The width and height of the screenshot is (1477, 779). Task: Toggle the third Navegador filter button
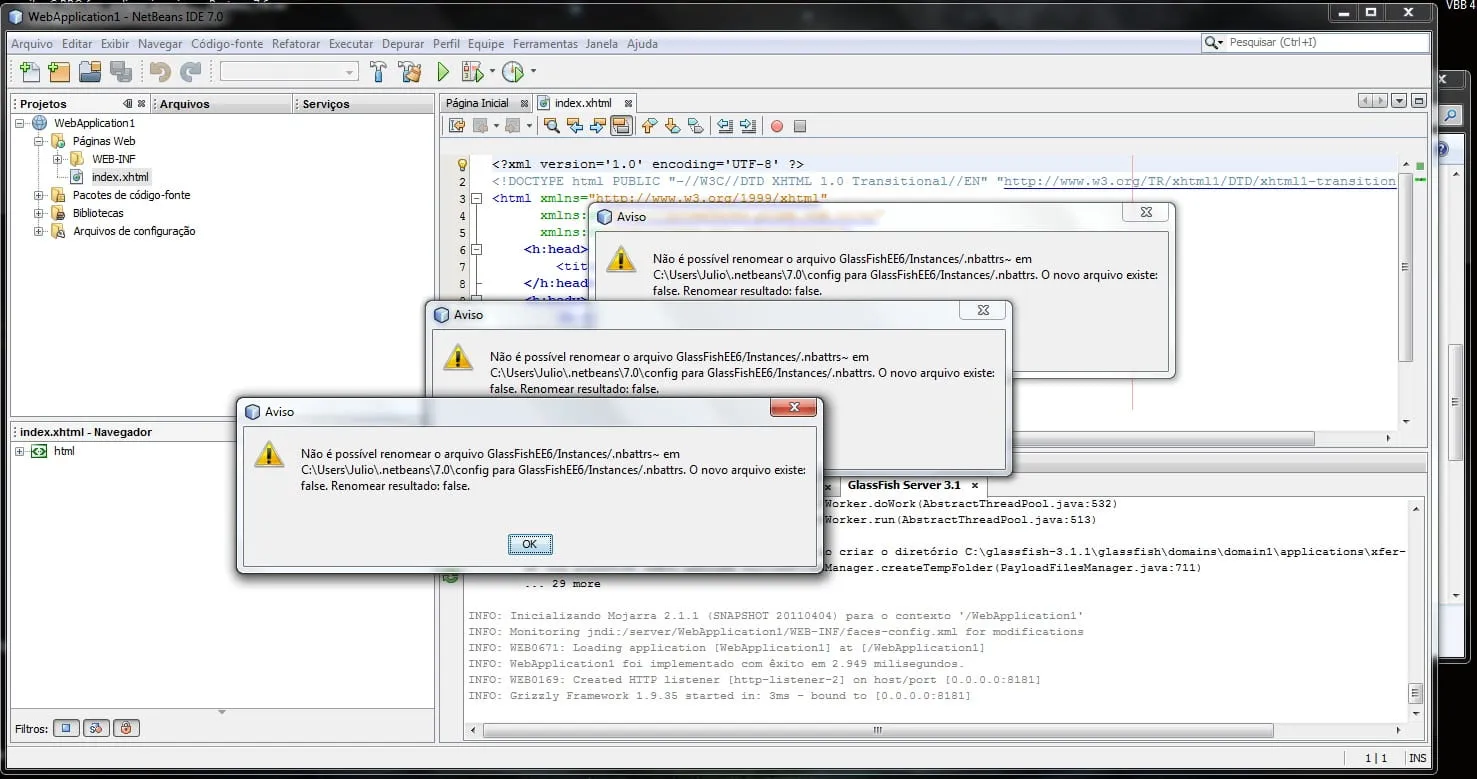coord(126,728)
